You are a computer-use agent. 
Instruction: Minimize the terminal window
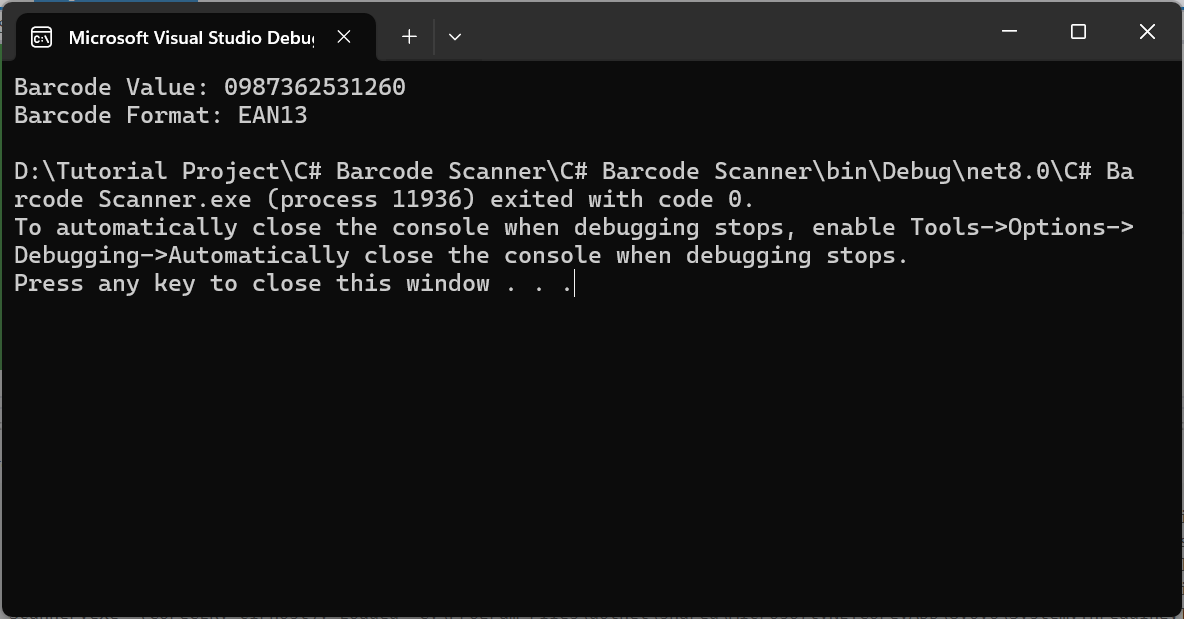(1010, 32)
